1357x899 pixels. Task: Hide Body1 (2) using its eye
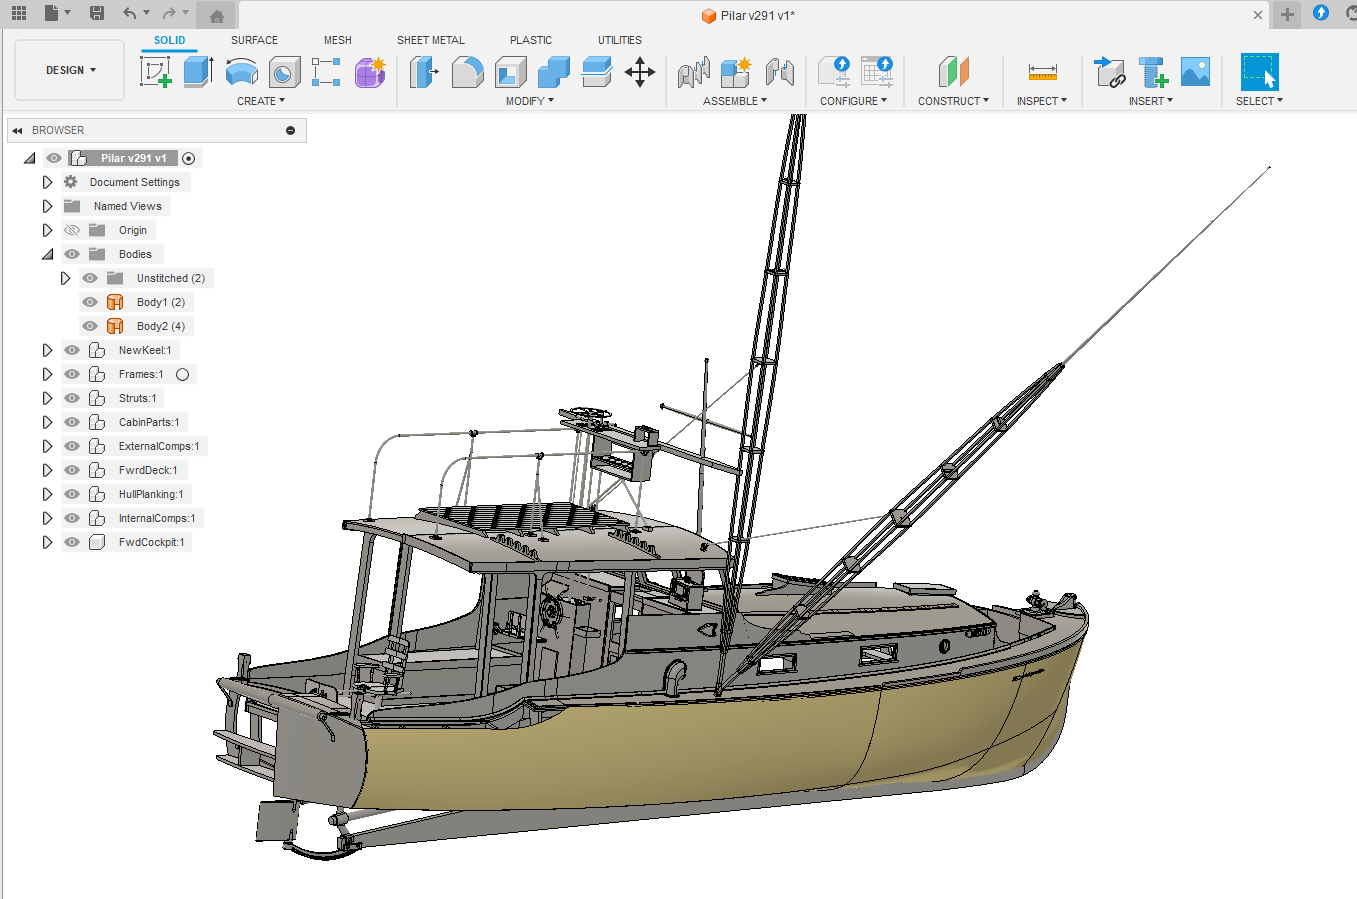tap(90, 302)
